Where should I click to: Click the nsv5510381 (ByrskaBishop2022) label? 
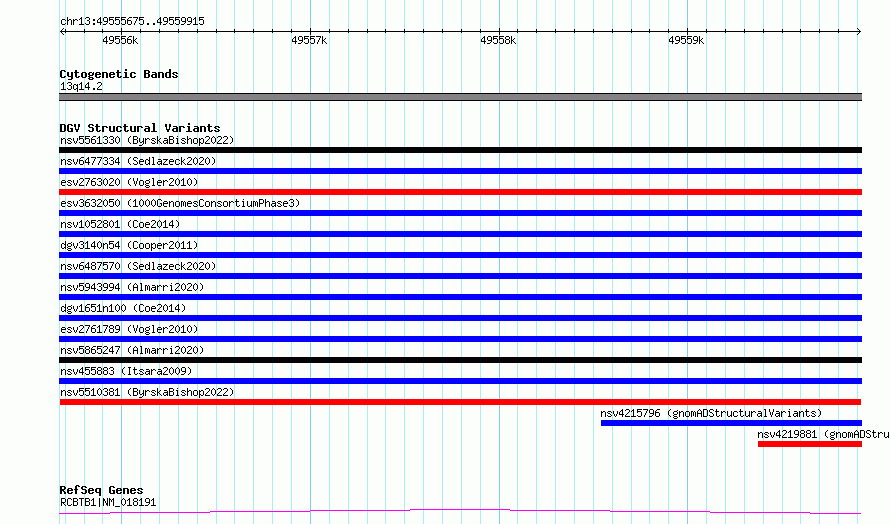[147, 392]
